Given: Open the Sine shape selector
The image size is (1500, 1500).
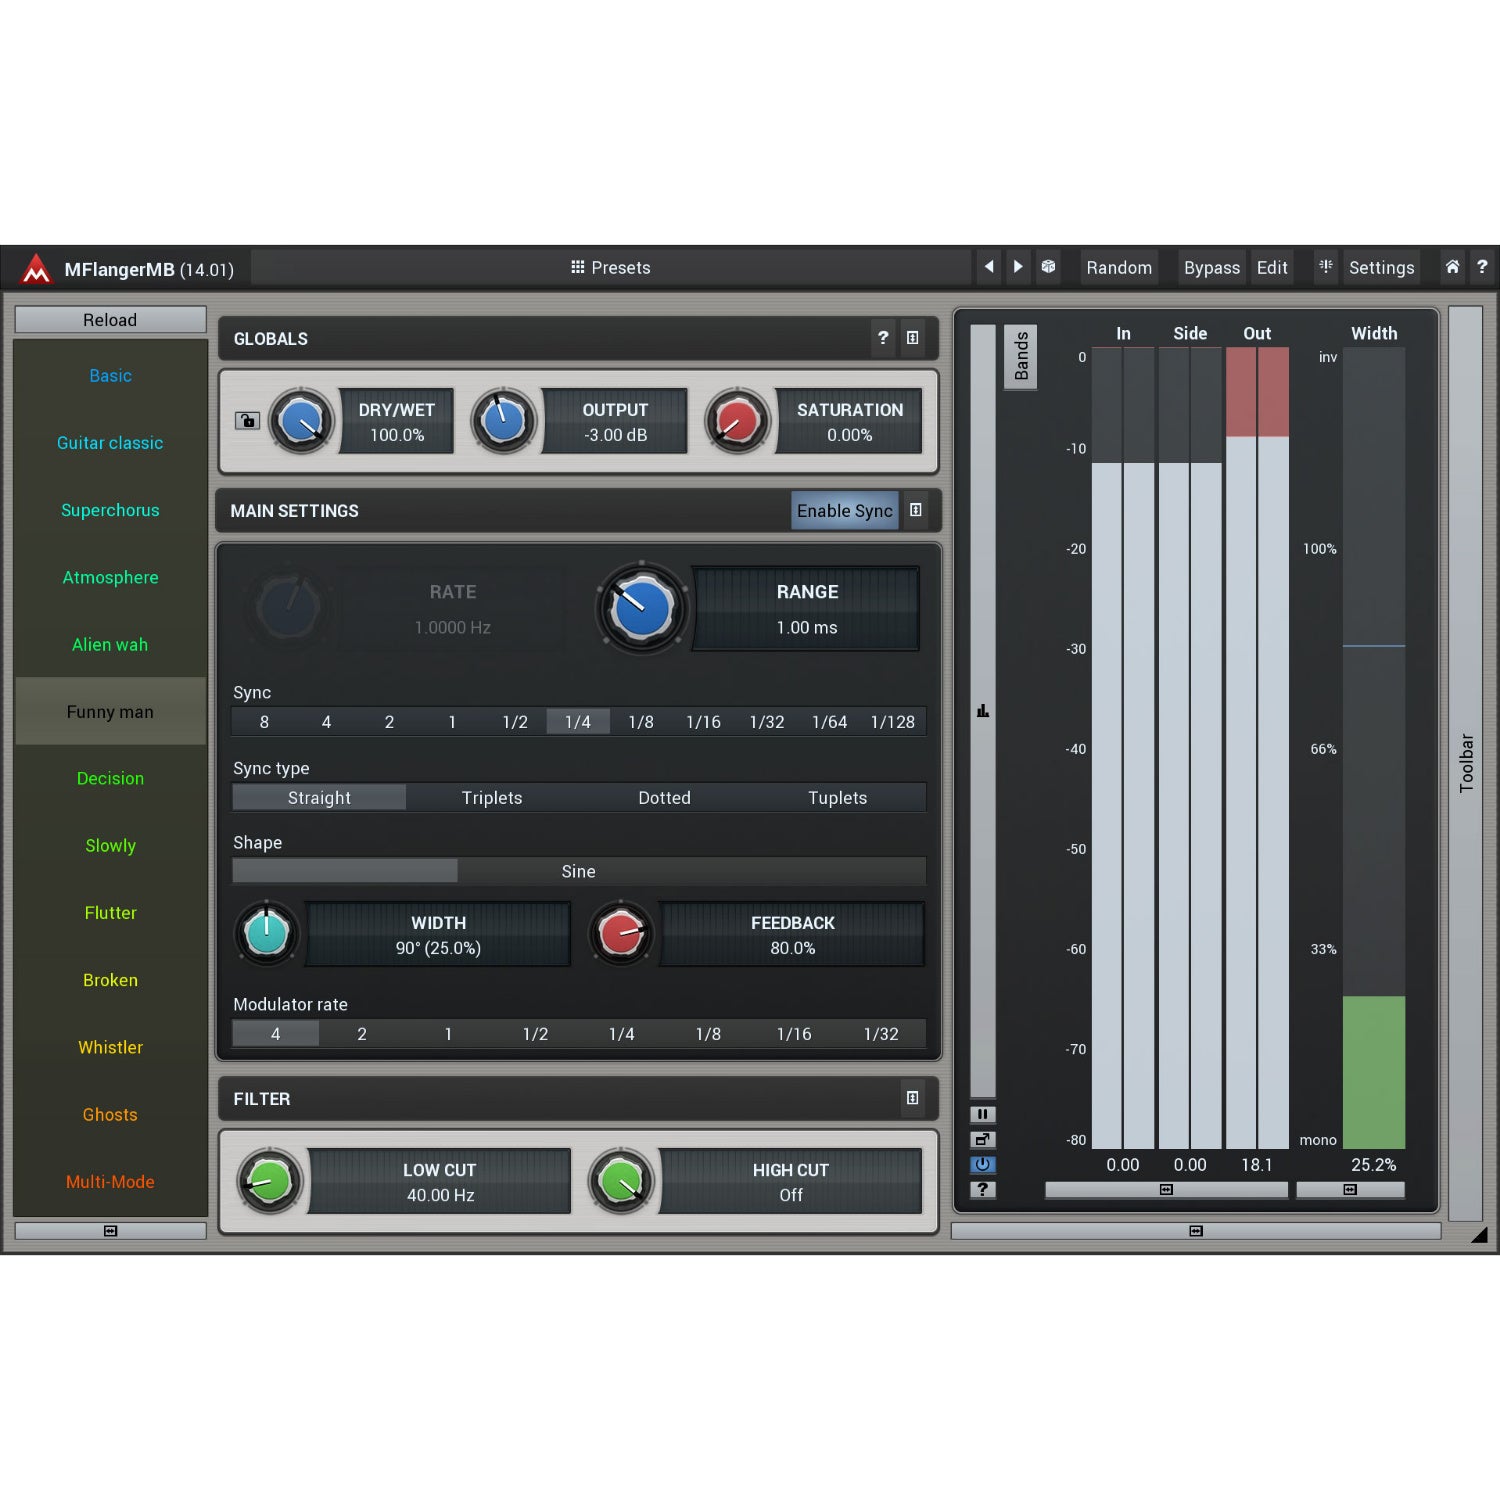Looking at the screenshot, I should (x=579, y=871).
